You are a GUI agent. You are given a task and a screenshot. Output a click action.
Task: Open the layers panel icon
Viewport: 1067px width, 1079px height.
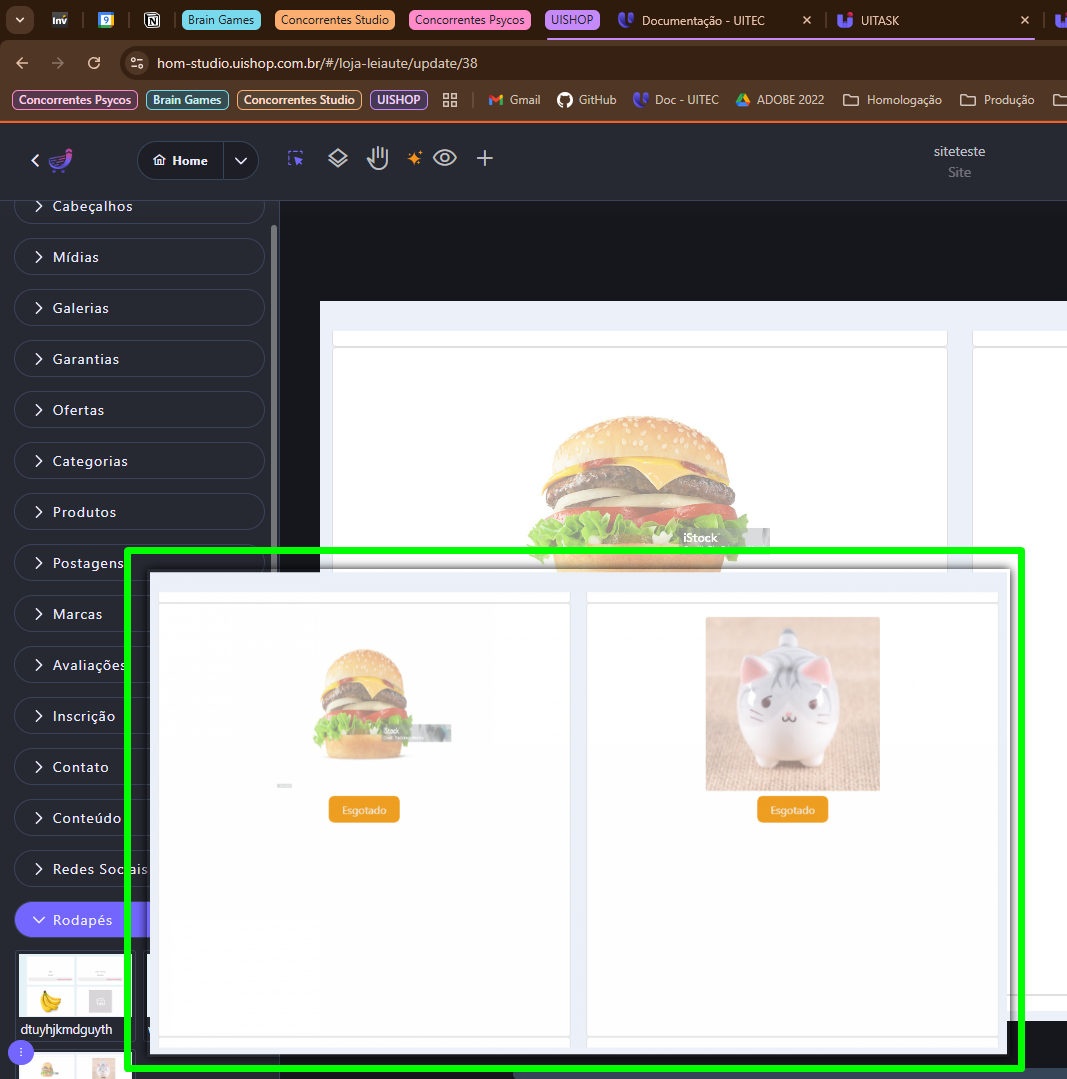coord(338,158)
